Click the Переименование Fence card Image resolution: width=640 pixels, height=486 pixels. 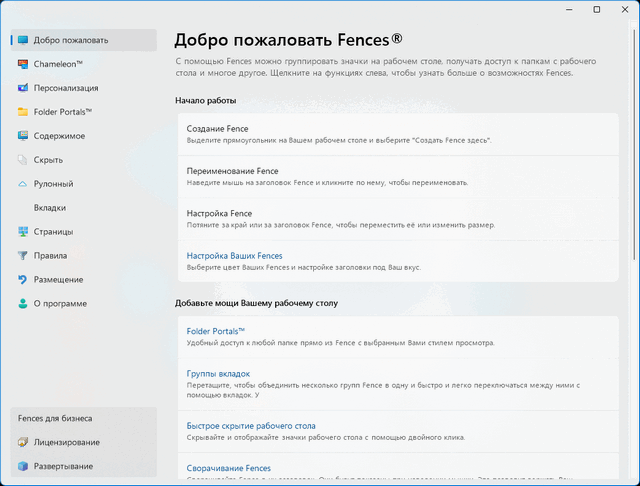[398, 177]
